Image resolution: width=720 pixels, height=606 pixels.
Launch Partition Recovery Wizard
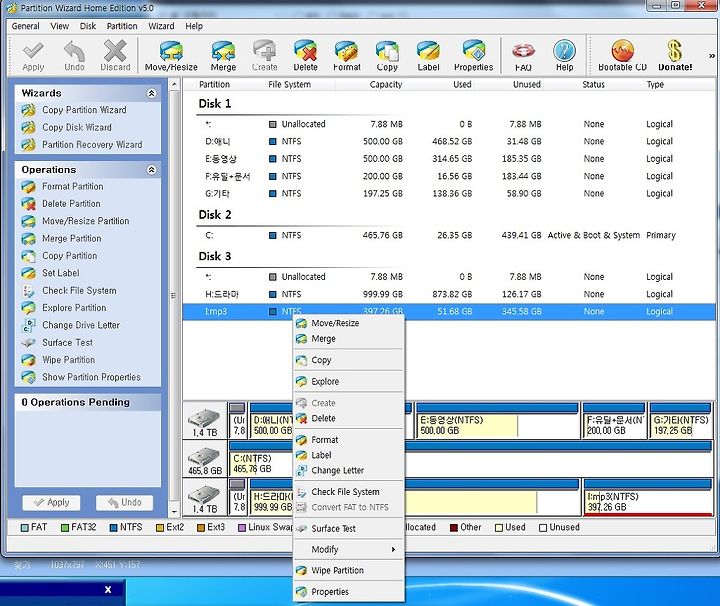pyautogui.click(x=92, y=145)
